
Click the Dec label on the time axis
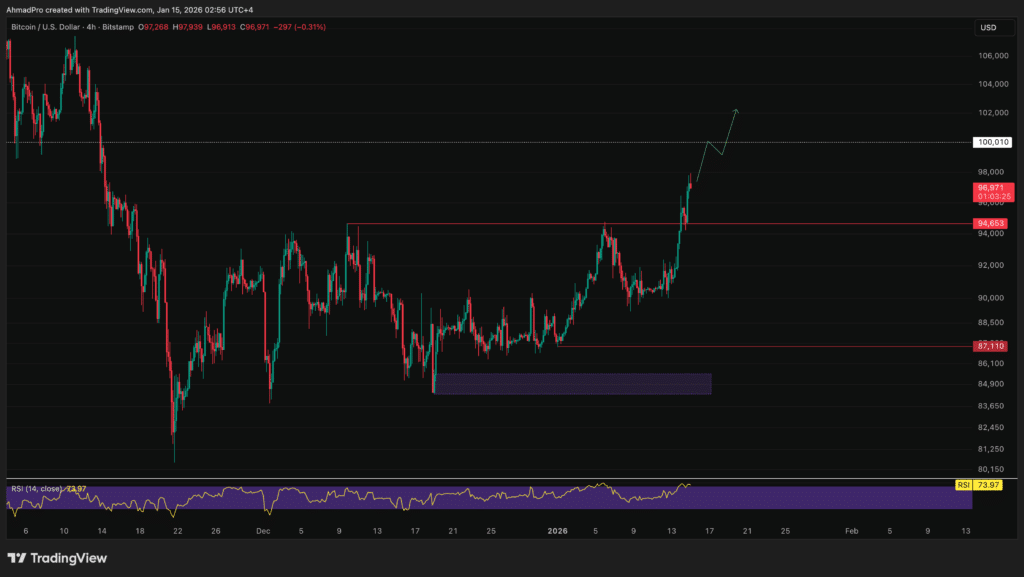point(262,530)
